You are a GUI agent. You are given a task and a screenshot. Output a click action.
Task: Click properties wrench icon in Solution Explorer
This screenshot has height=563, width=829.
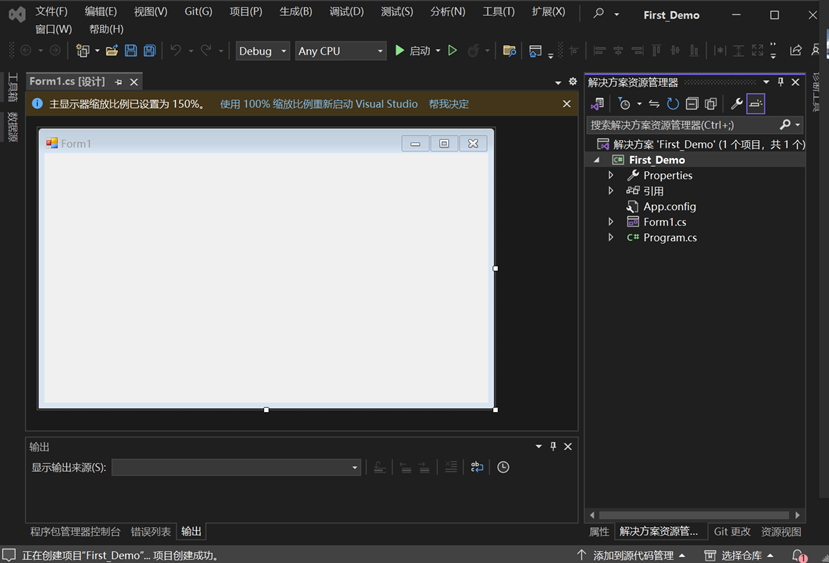[x=736, y=104]
